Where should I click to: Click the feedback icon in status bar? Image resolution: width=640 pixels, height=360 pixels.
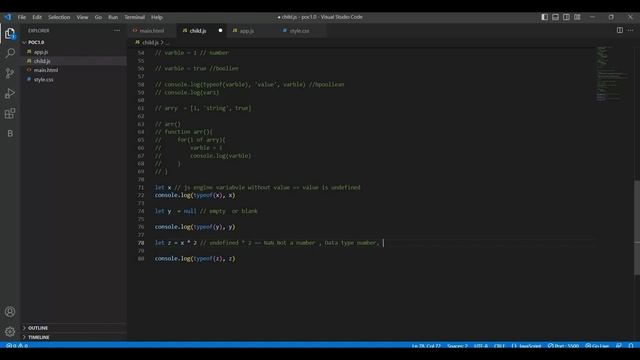(619, 346)
